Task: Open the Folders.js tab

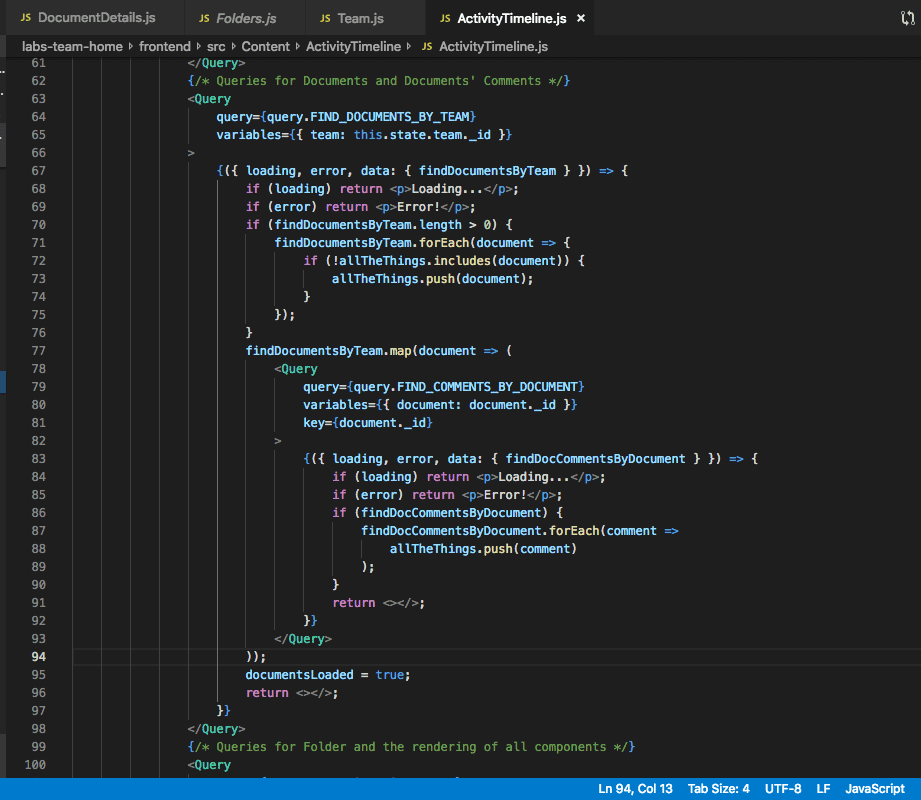Action: (246, 19)
